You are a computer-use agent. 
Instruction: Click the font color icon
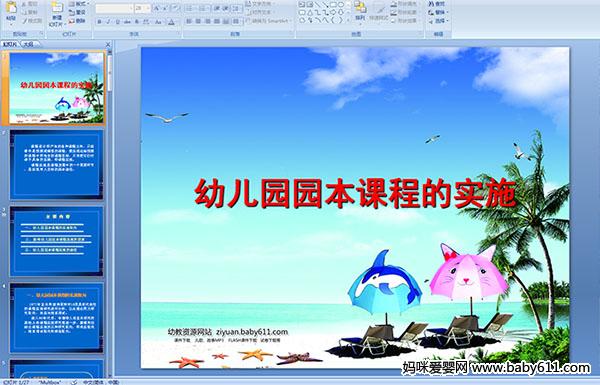tap(171, 22)
